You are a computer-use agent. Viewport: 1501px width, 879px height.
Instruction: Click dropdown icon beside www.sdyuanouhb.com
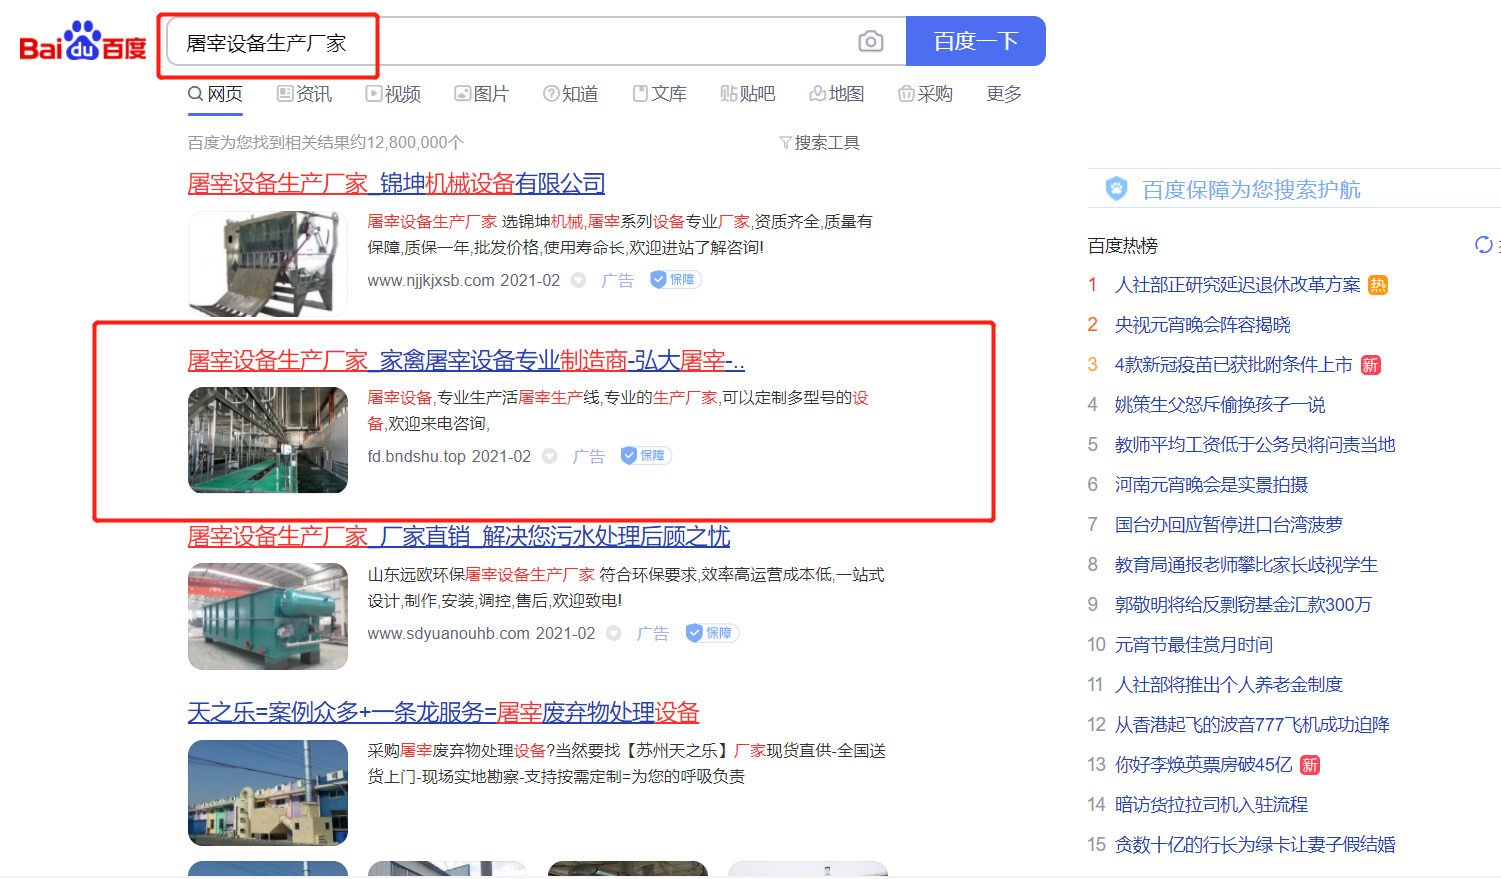click(x=614, y=634)
